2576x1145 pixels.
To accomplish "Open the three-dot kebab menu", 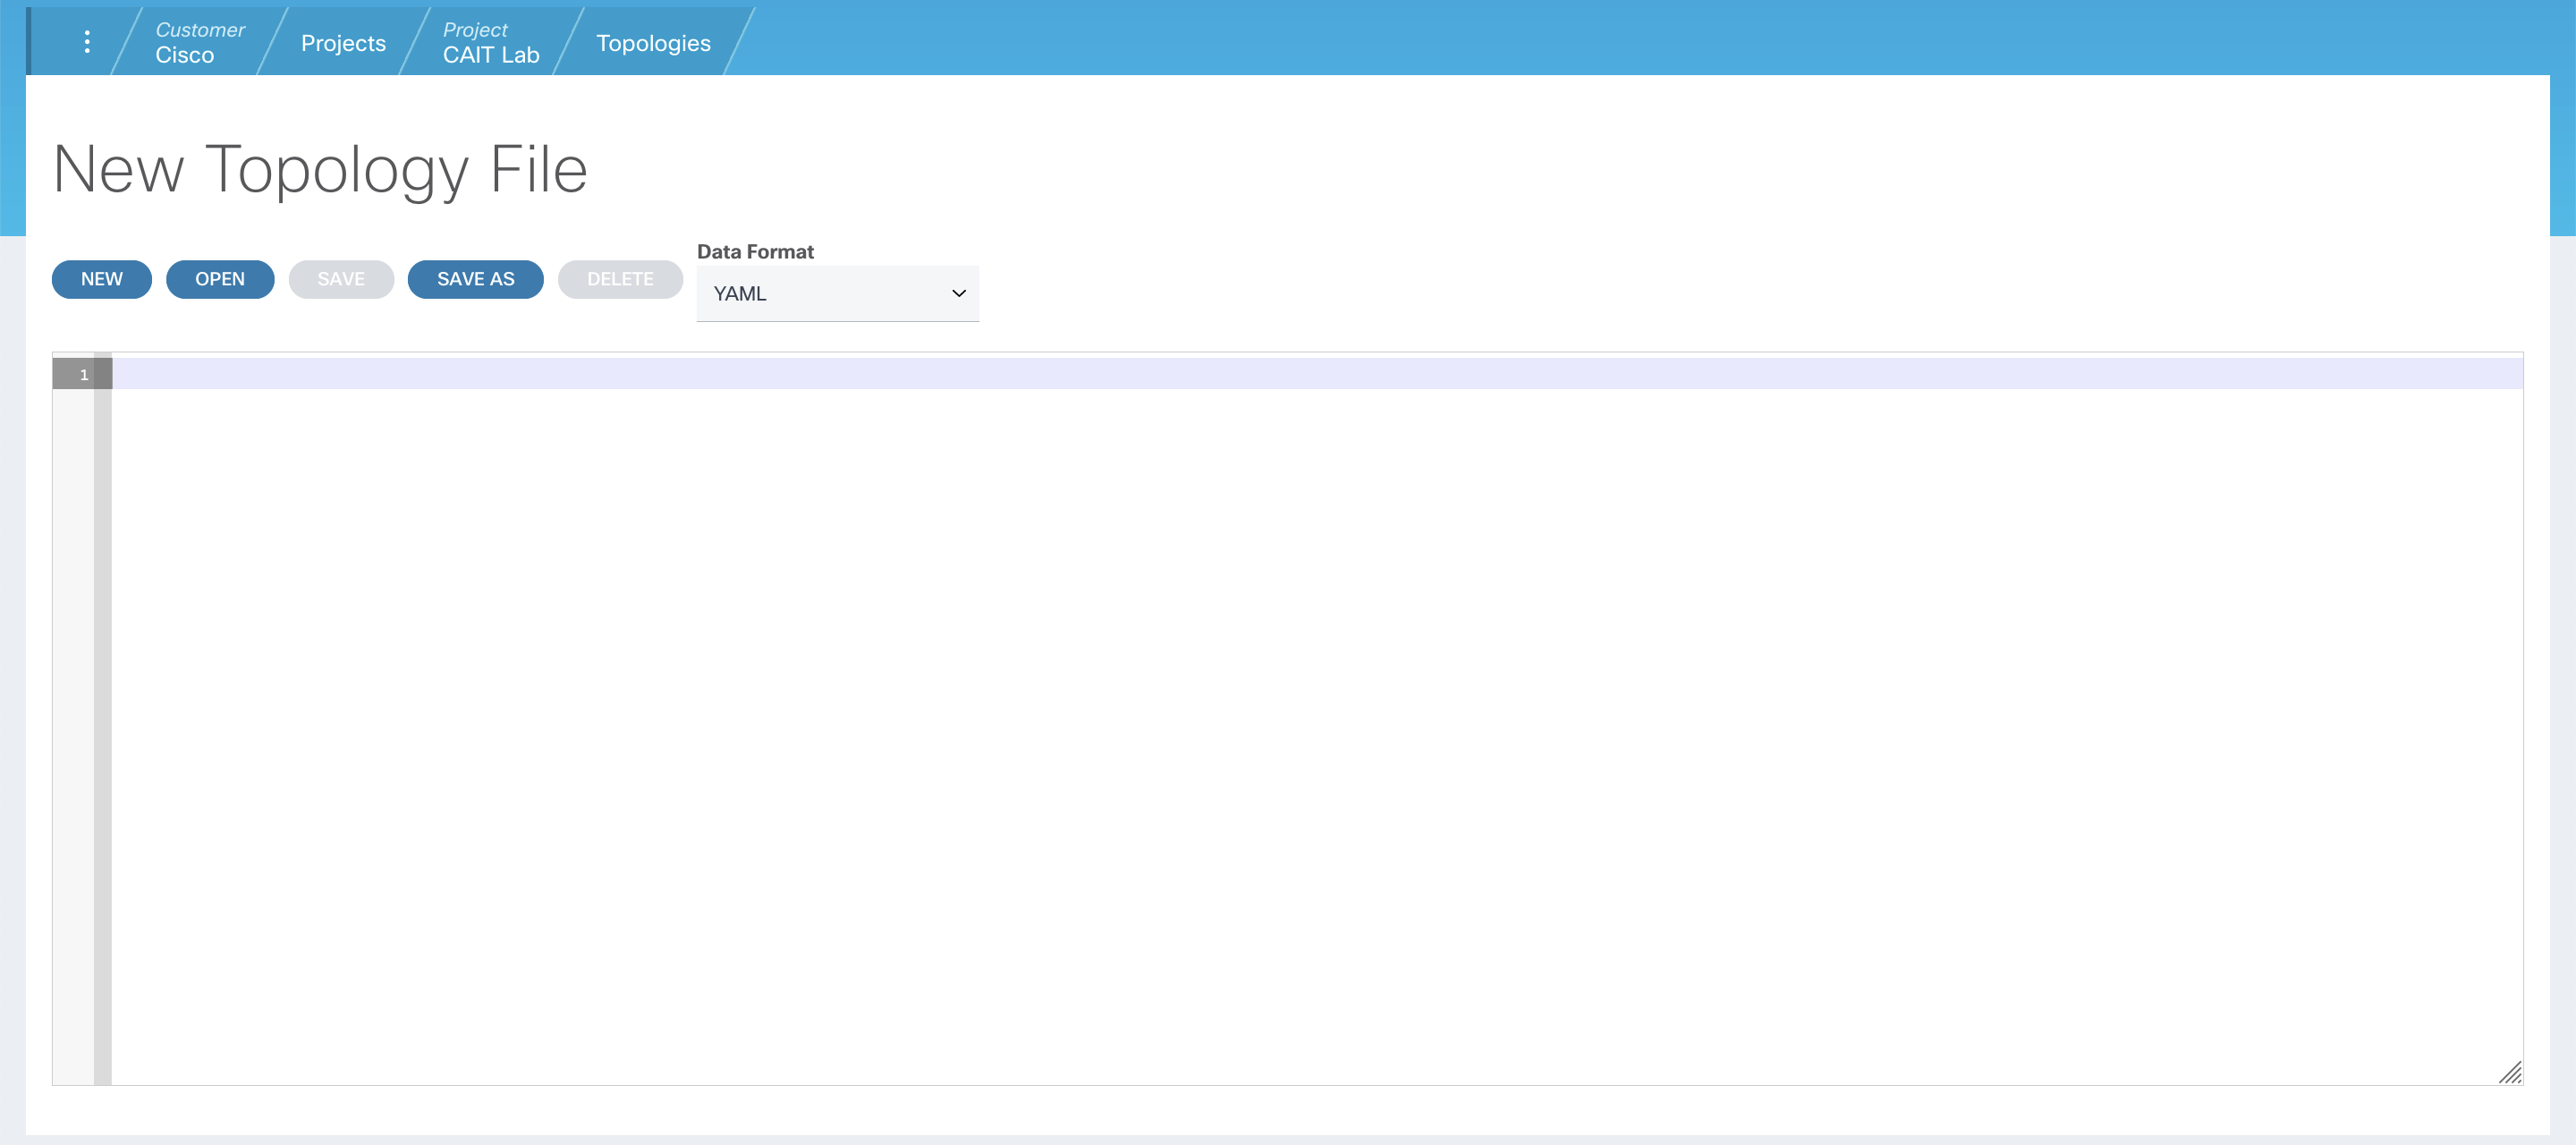I will click(87, 42).
